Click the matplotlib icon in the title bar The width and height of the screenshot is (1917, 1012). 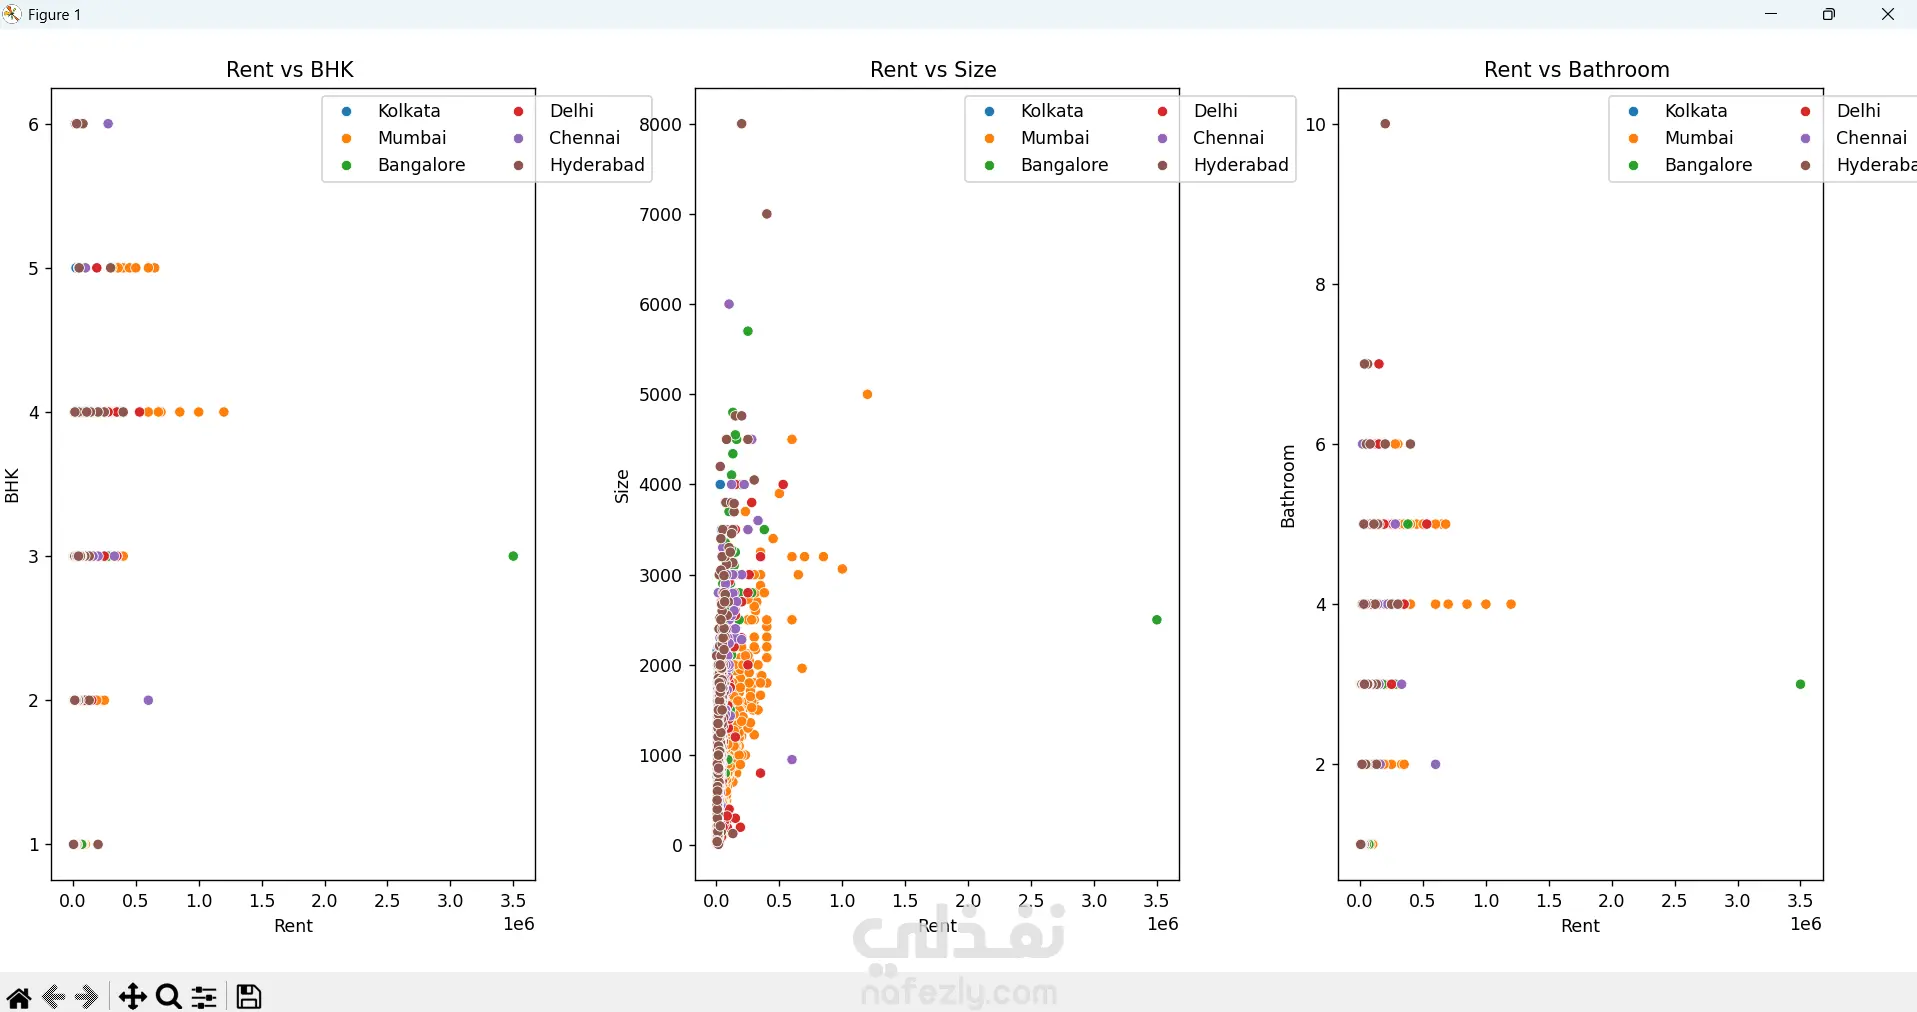12,14
